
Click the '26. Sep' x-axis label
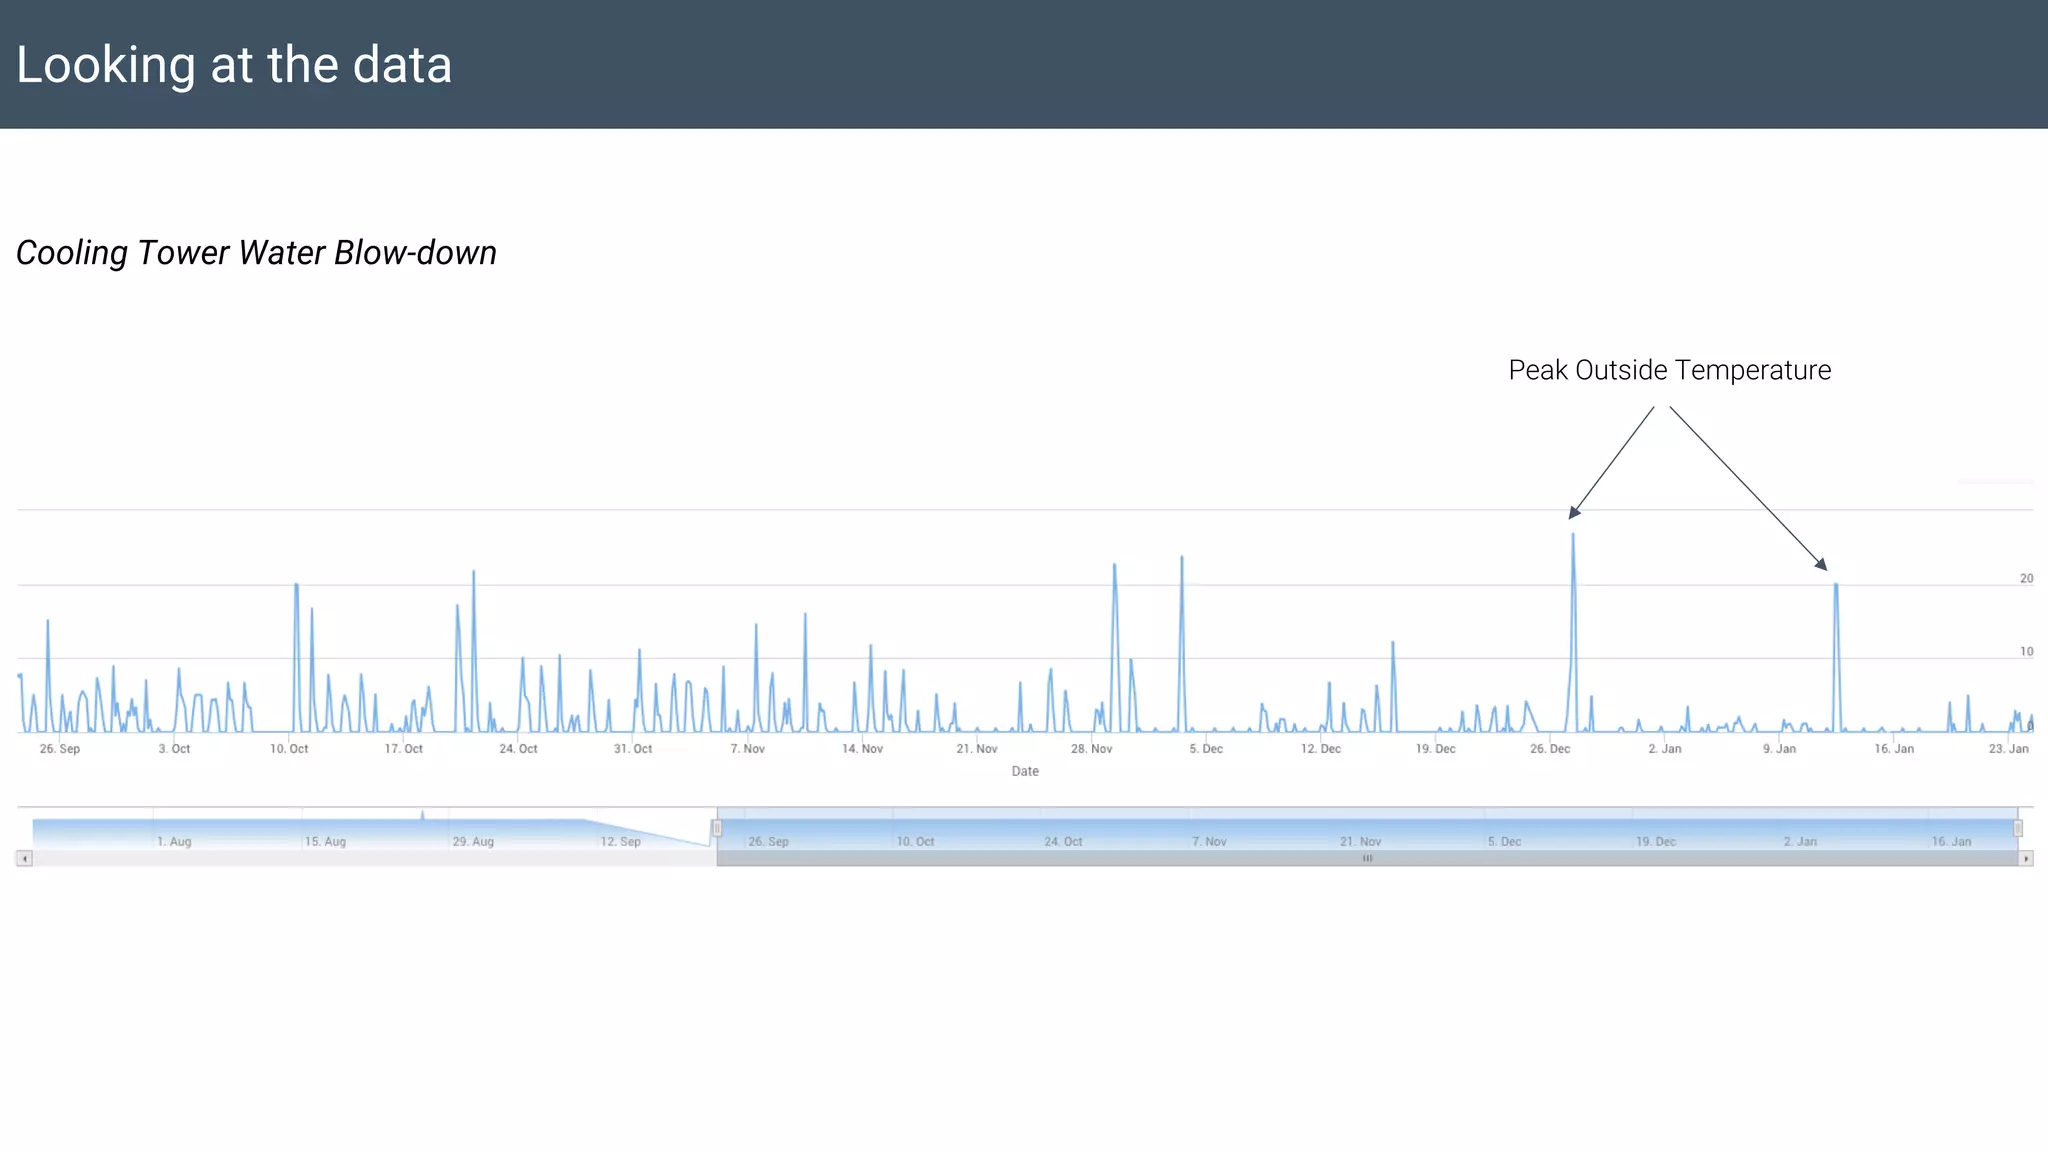pos(60,749)
